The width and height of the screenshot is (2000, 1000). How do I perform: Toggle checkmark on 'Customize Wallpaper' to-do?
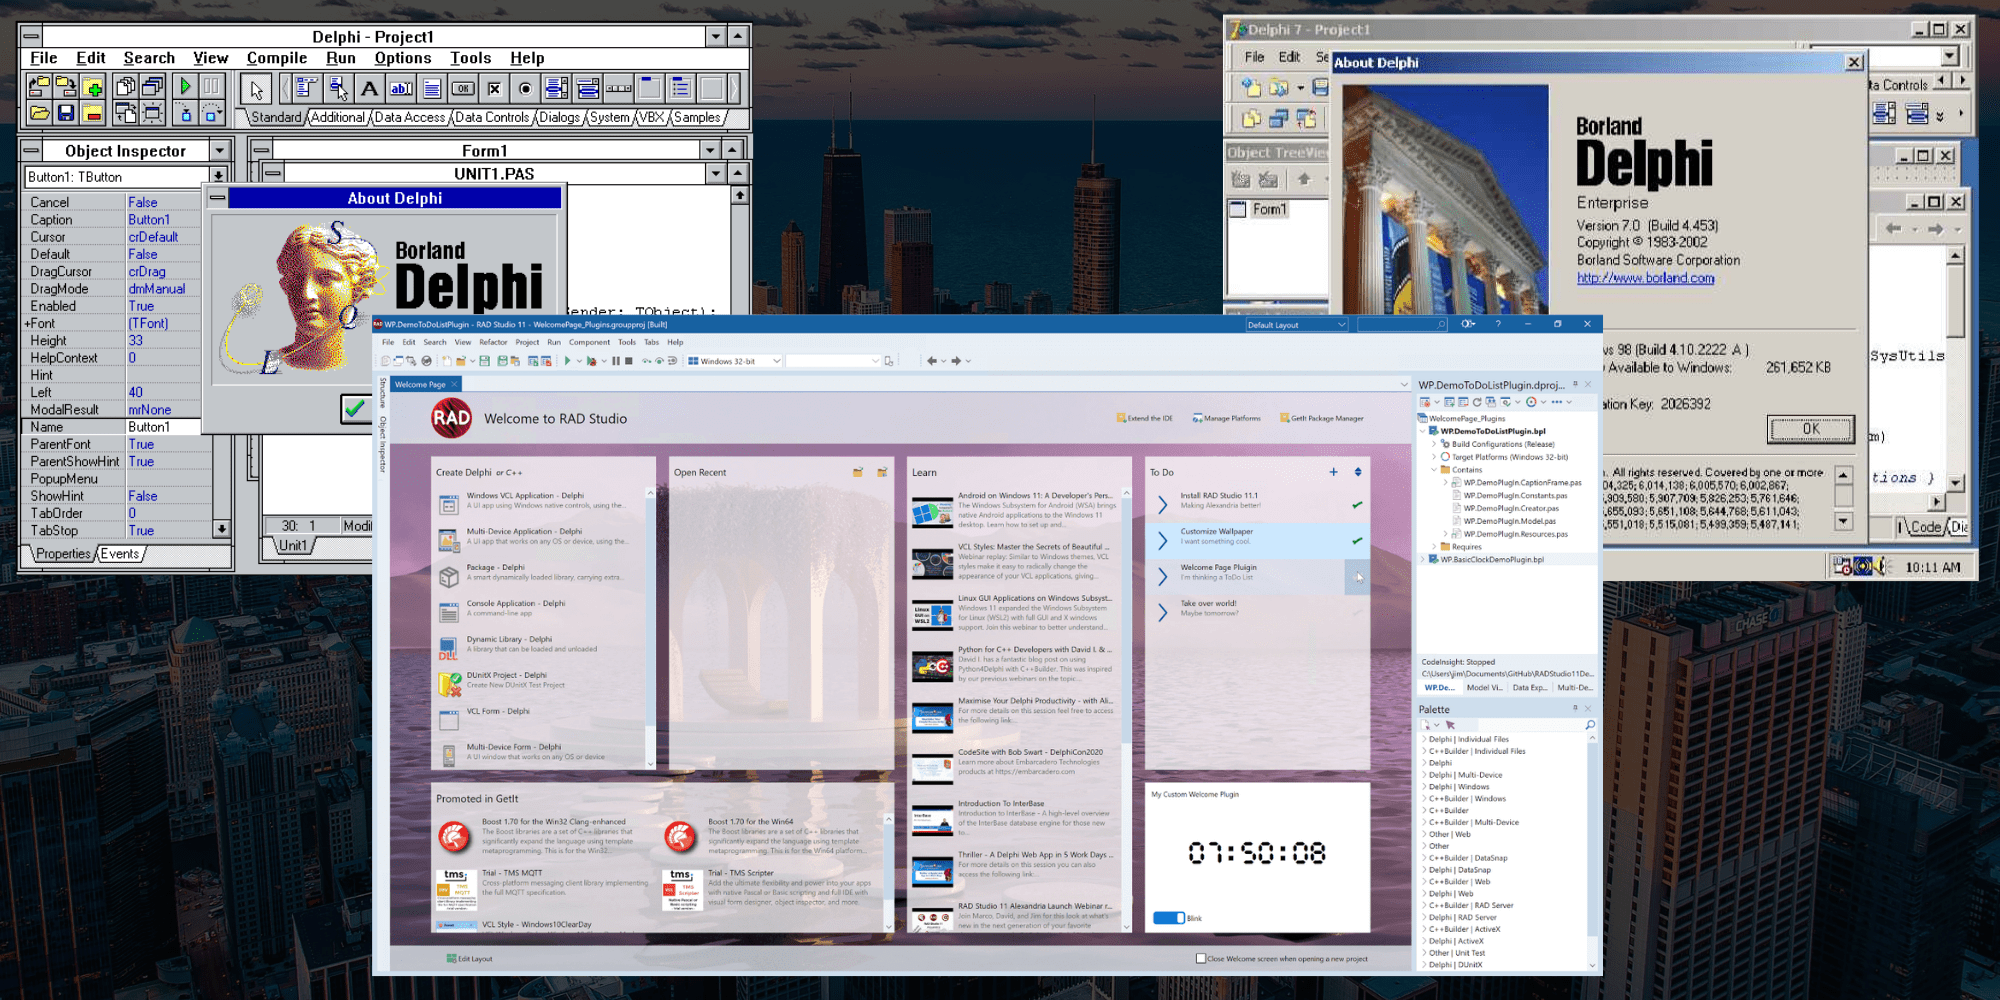[1357, 541]
